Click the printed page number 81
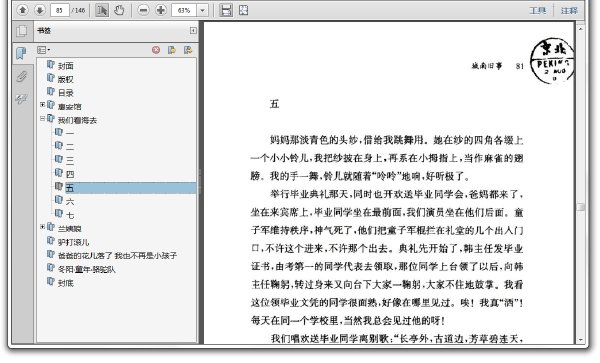 tap(520, 66)
